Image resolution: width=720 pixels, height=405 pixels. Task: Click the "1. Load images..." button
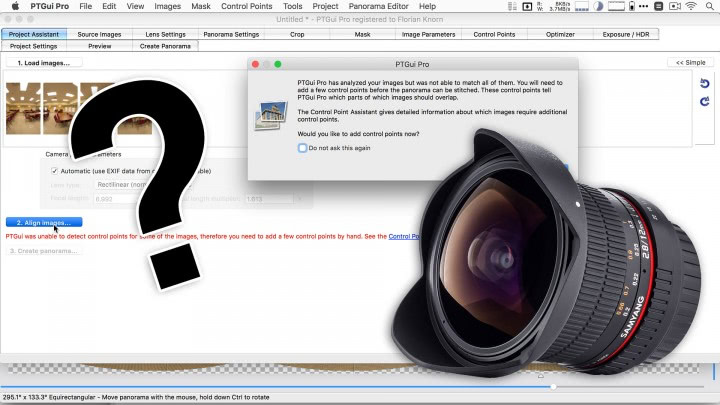[45, 63]
